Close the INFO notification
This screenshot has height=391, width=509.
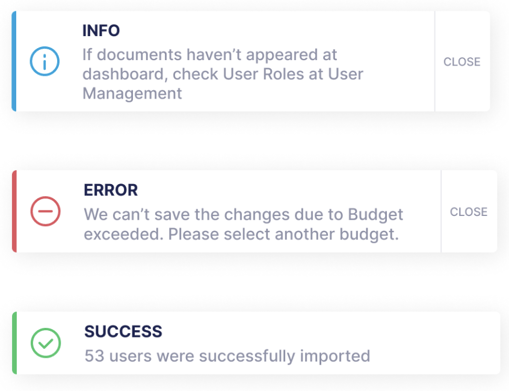click(x=462, y=62)
